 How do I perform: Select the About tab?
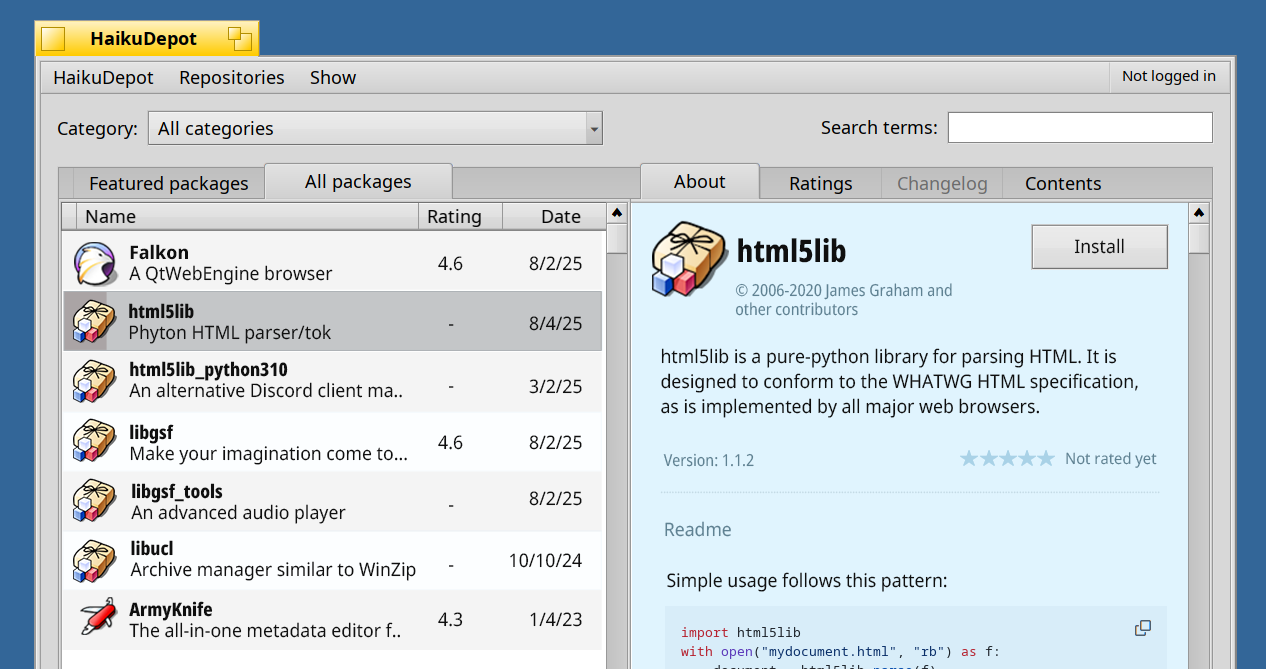pyautogui.click(x=700, y=182)
